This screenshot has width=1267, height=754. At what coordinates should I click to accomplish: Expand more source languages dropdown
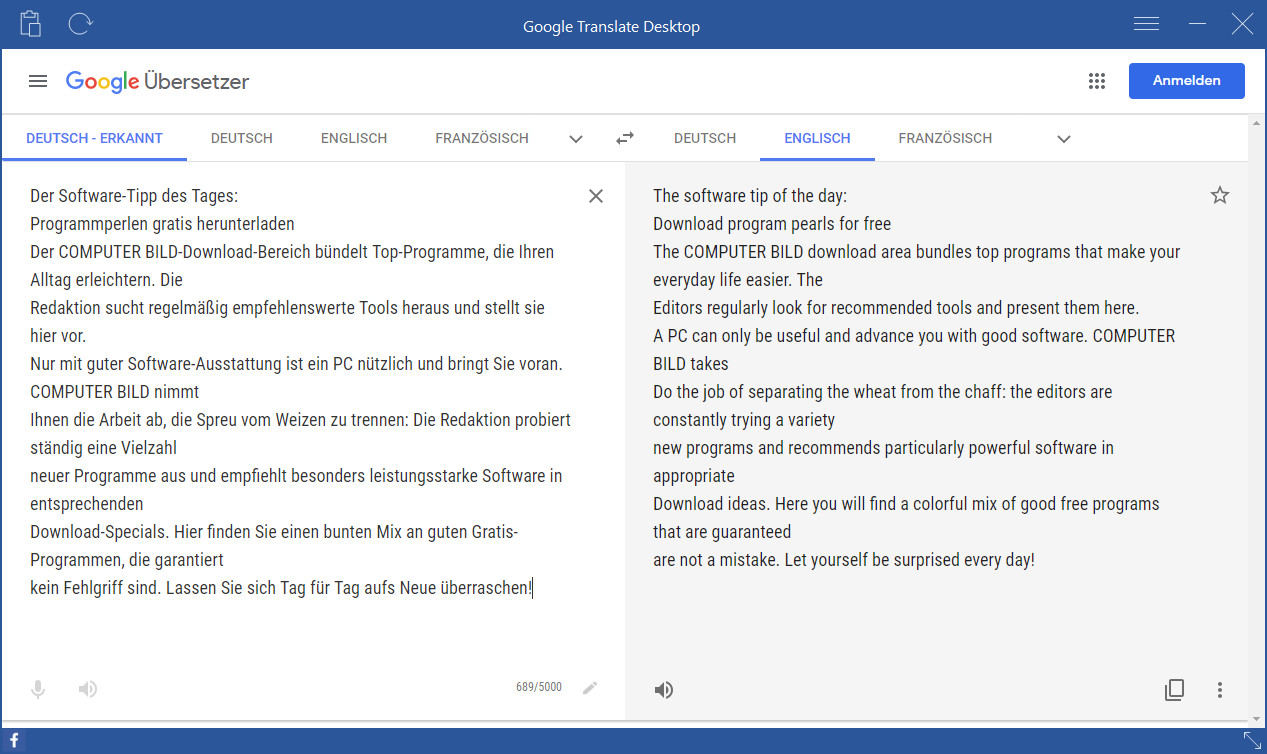click(576, 139)
